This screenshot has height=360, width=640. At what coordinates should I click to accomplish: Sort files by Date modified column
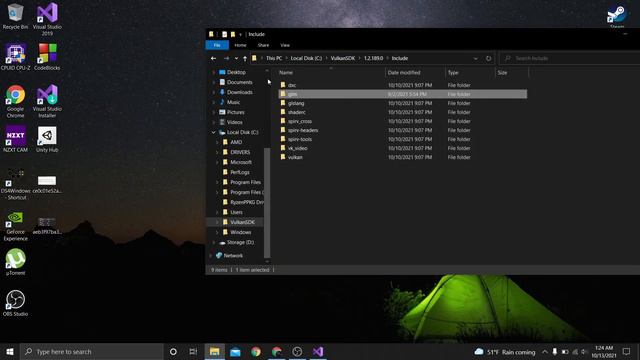click(416, 72)
